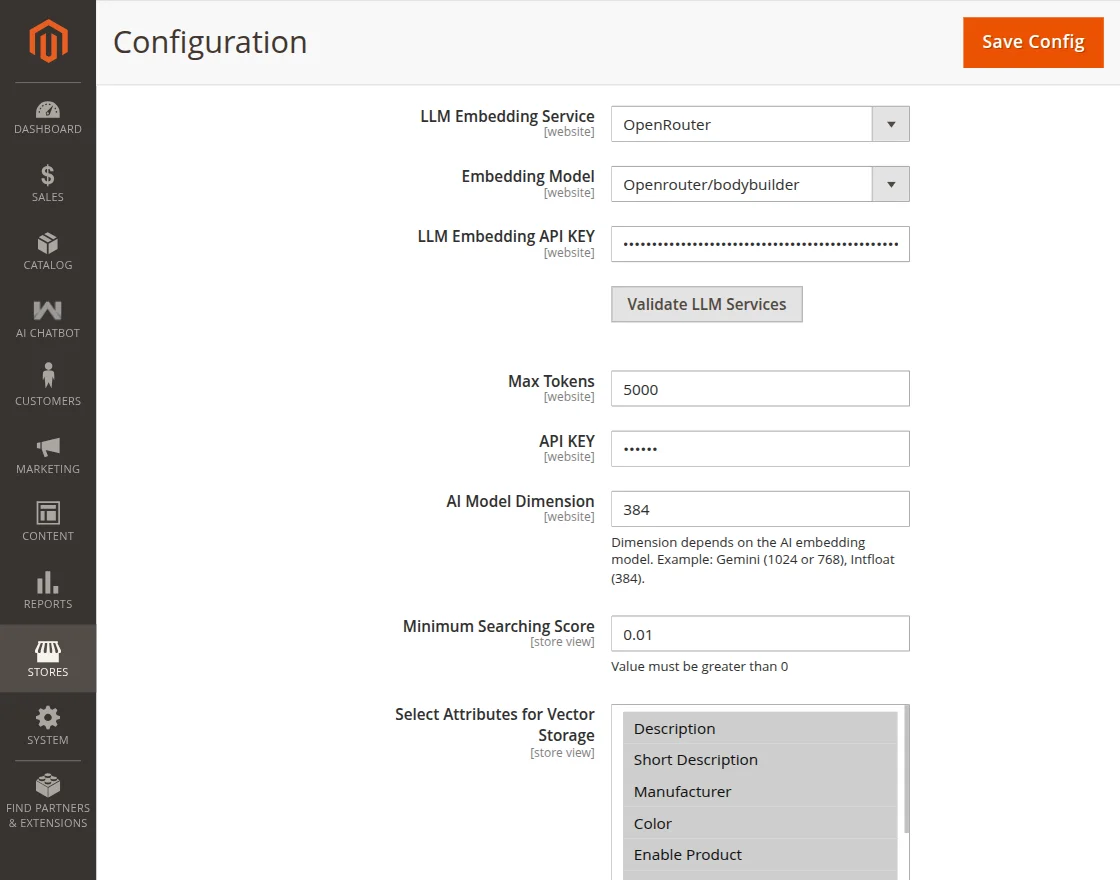Screen dimensions: 1120x880
Task: Open the AI Chatbot sidebar icon
Action: tap(47, 318)
